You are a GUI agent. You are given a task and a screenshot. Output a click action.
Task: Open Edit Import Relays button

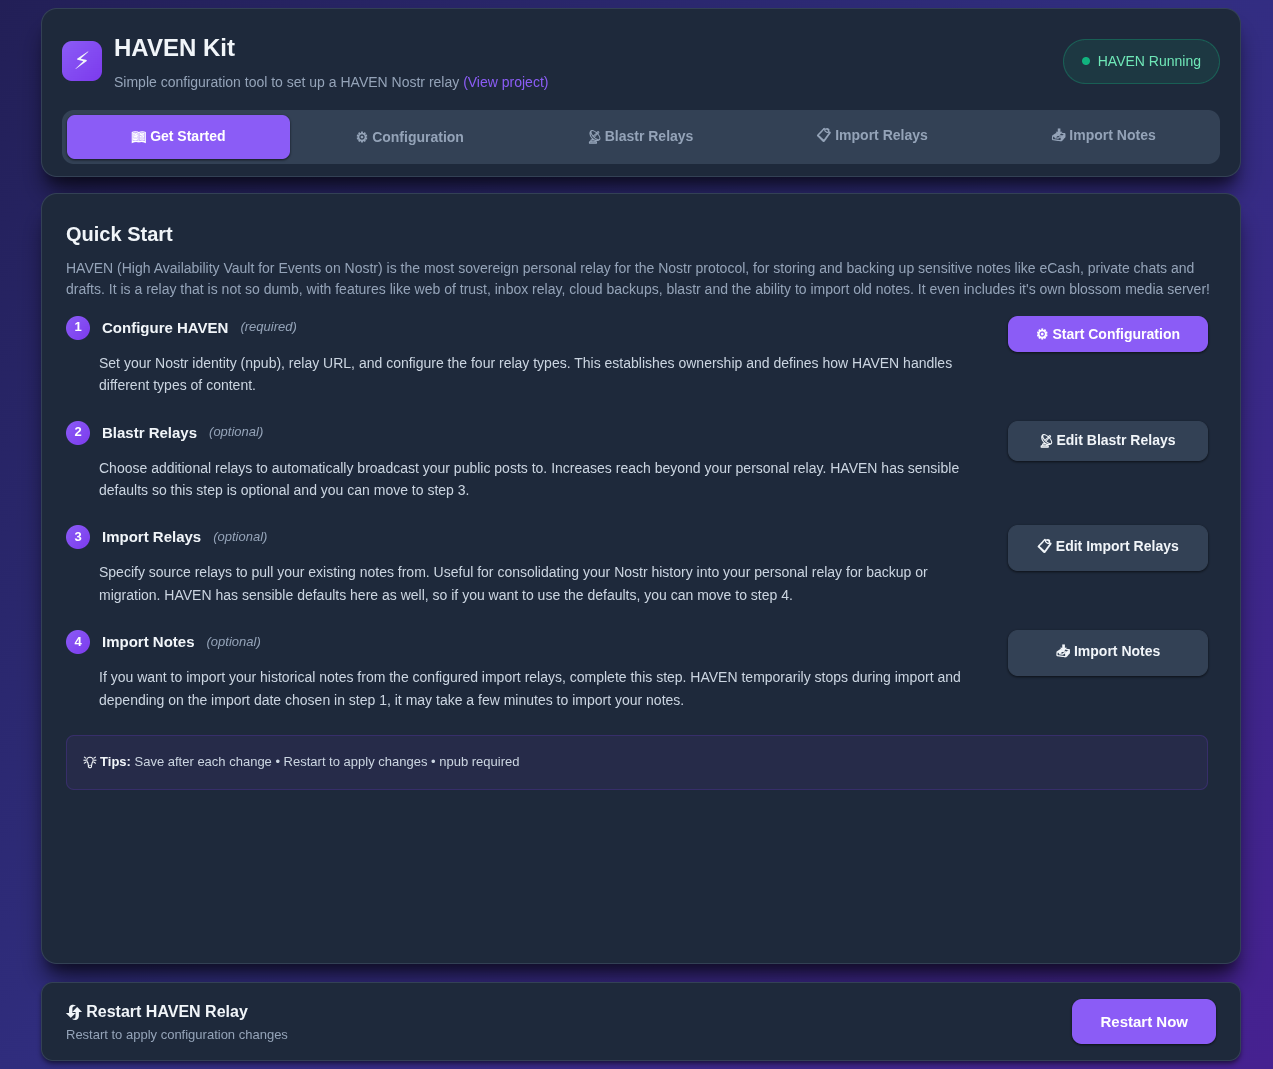click(x=1107, y=547)
